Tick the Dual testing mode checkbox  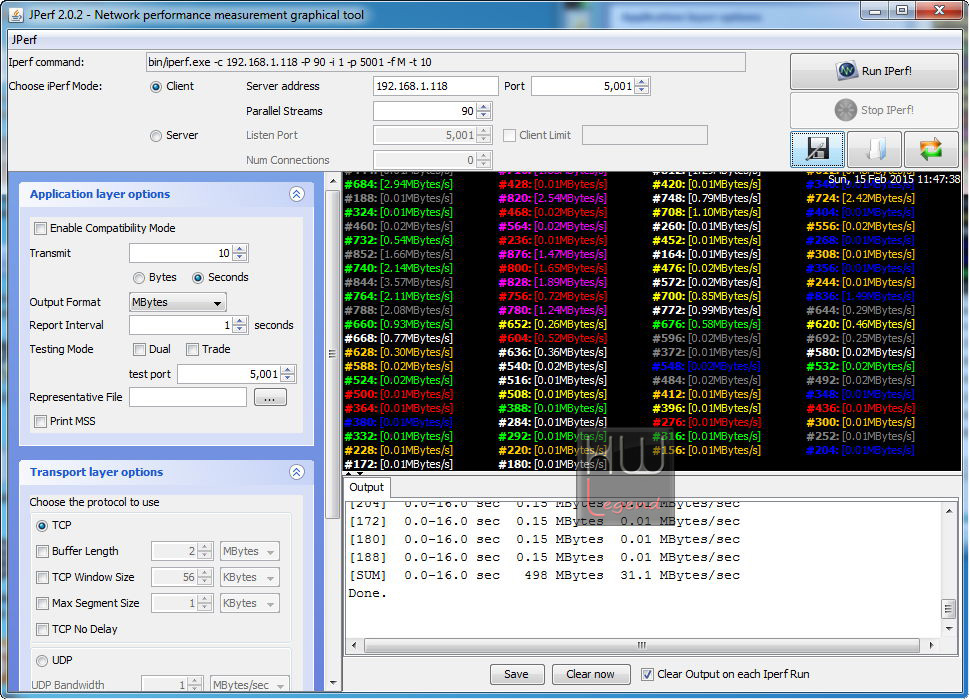[x=139, y=349]
